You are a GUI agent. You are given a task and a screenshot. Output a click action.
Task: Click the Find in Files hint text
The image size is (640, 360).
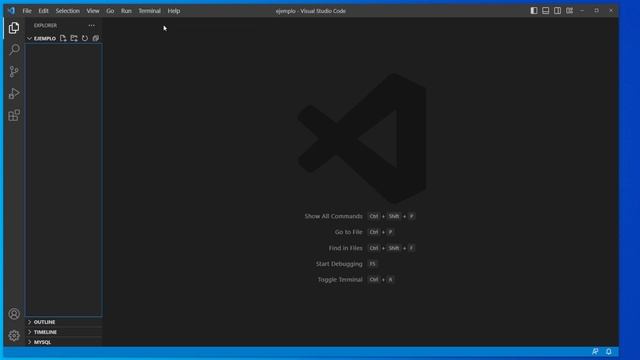[x=345, y=248]
